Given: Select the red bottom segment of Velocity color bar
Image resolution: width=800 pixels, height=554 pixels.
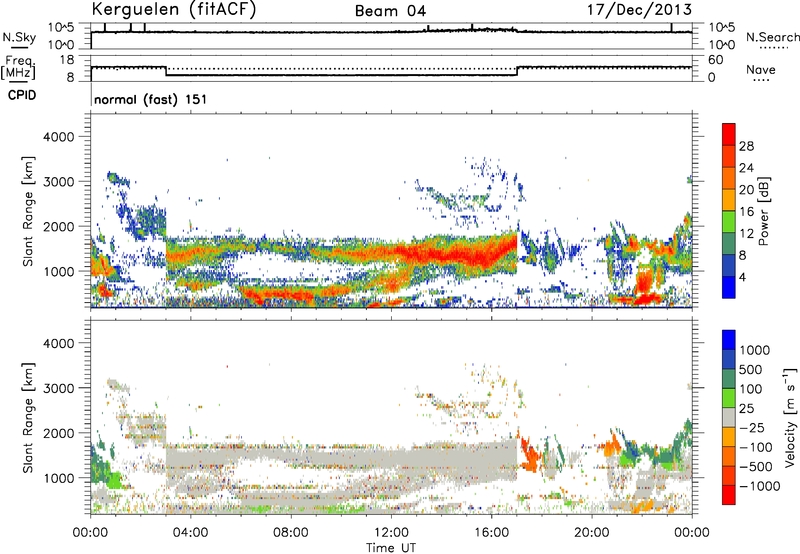Looking at the screenshot, I should 729,495.
